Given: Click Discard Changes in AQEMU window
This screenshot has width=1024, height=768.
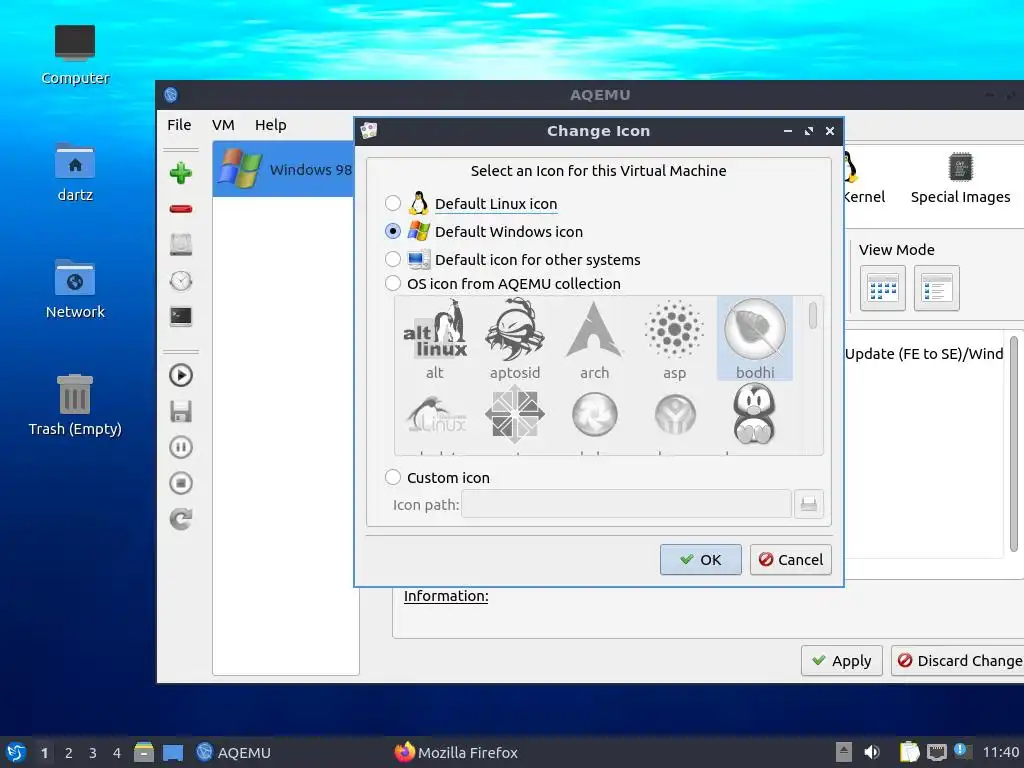Looking at the screenshot, I should tap(958, 661).
